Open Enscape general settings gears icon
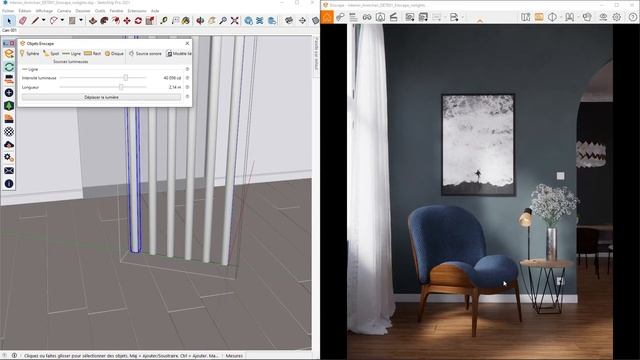The height and width of the screenshot is (360, 640). tap(9, 158)
